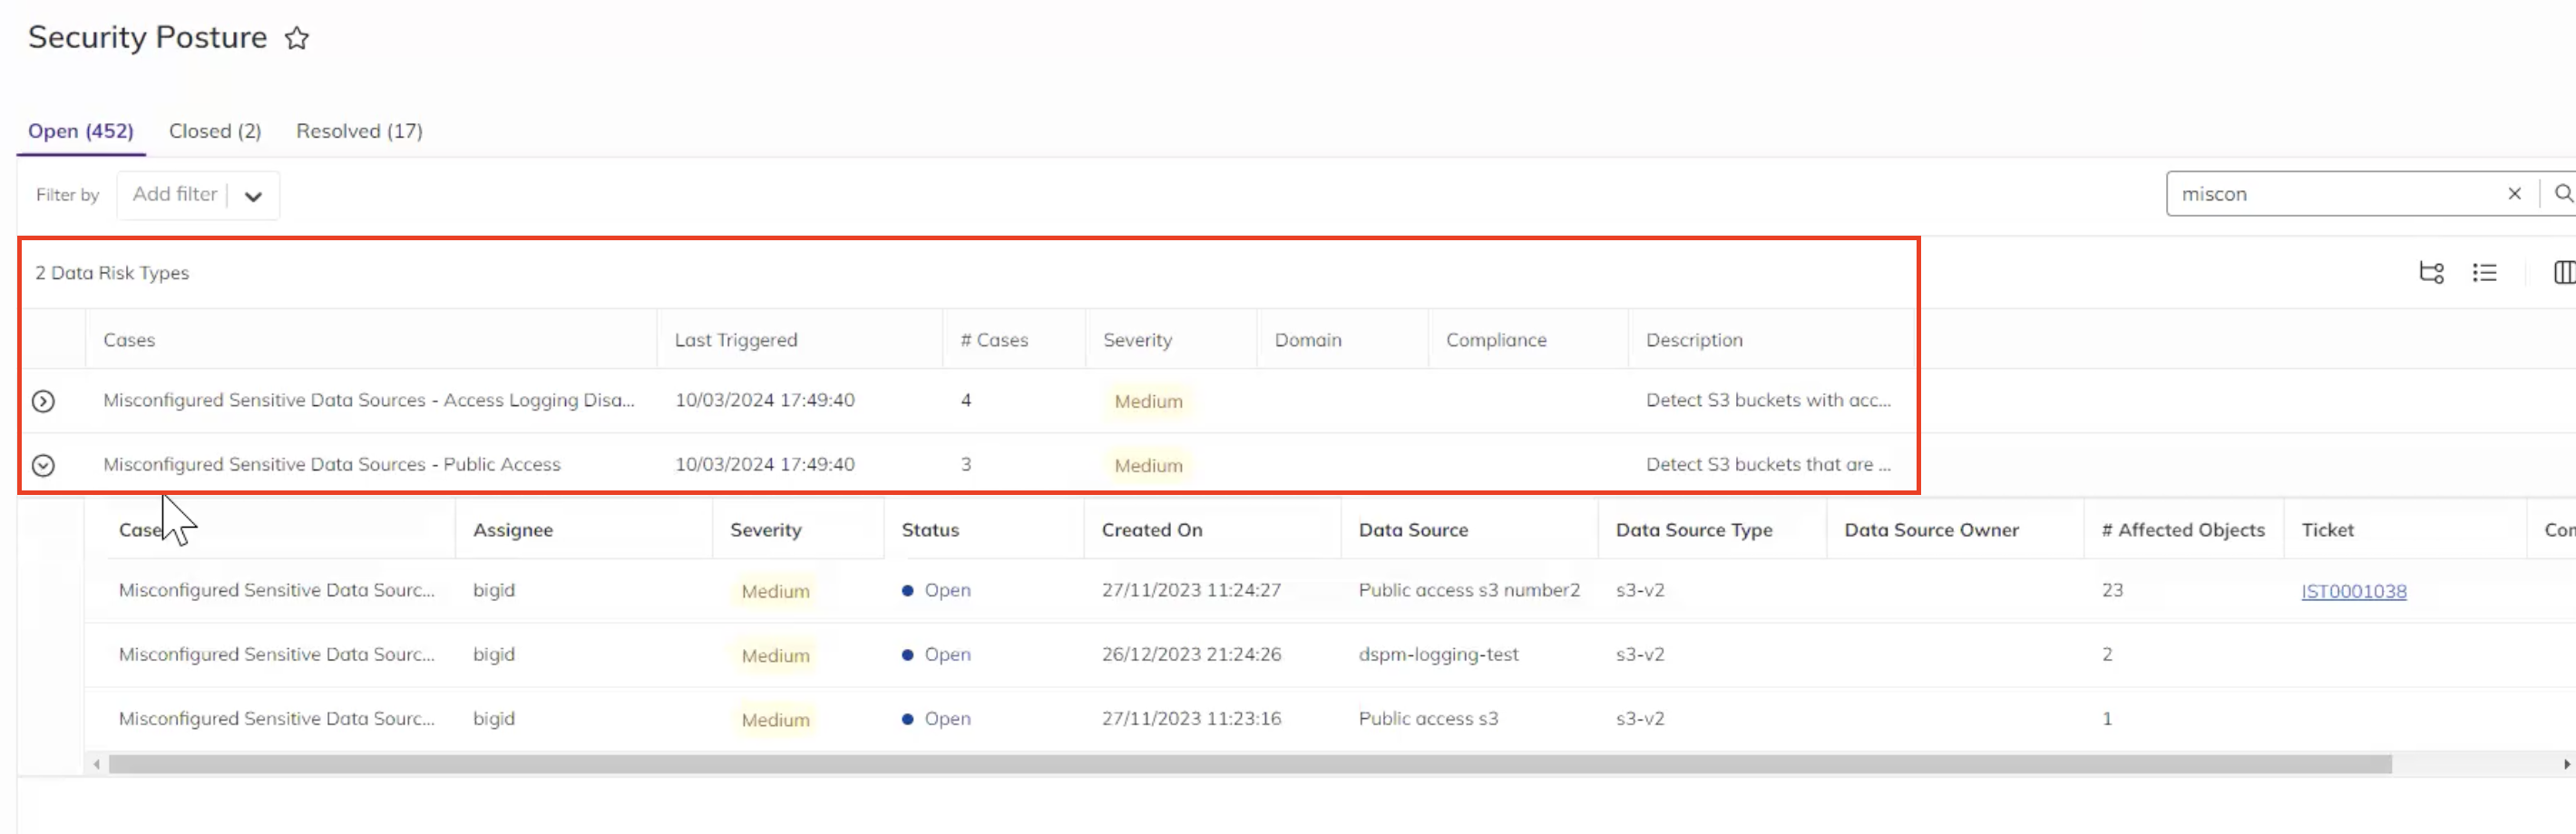The width and height of the screenshot is (2576, 834).
Task: Open ticket link IST0001038
Action: tap(2353, 591)
